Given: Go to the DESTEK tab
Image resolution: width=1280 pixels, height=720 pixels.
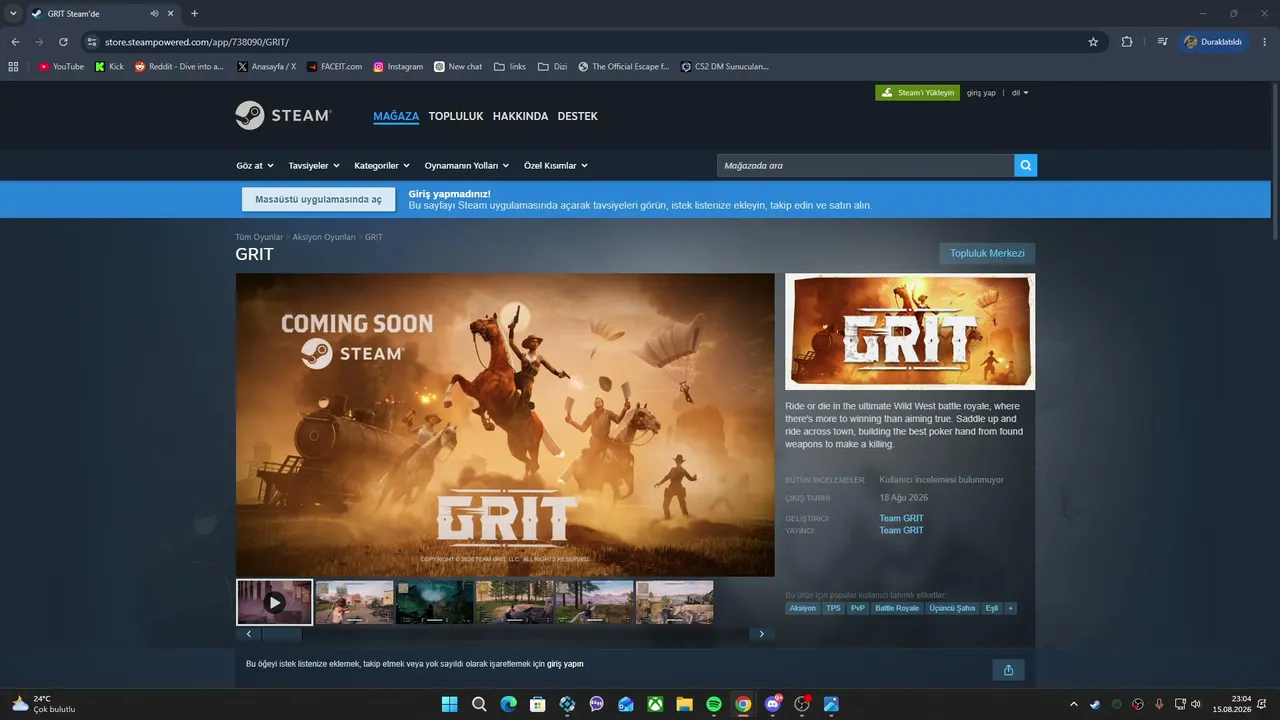Looking at the screenshot, I should click(578, 116).
